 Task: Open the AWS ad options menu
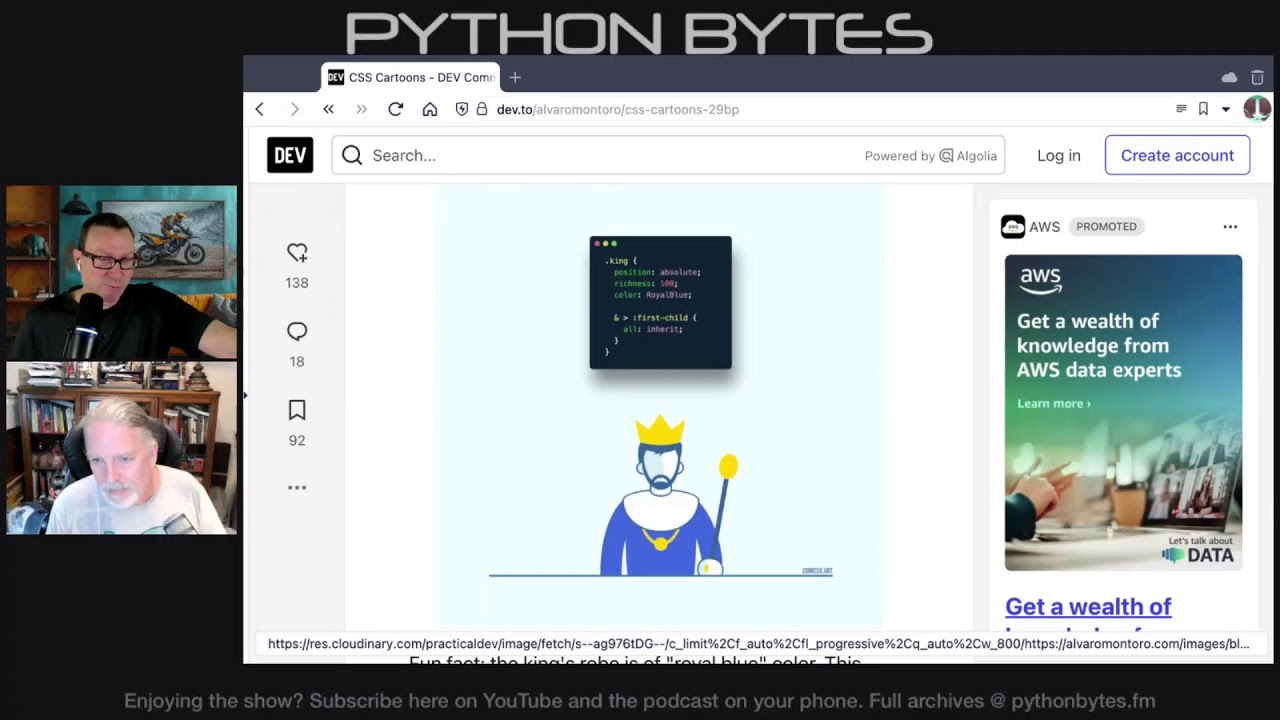click(1230, 227)
